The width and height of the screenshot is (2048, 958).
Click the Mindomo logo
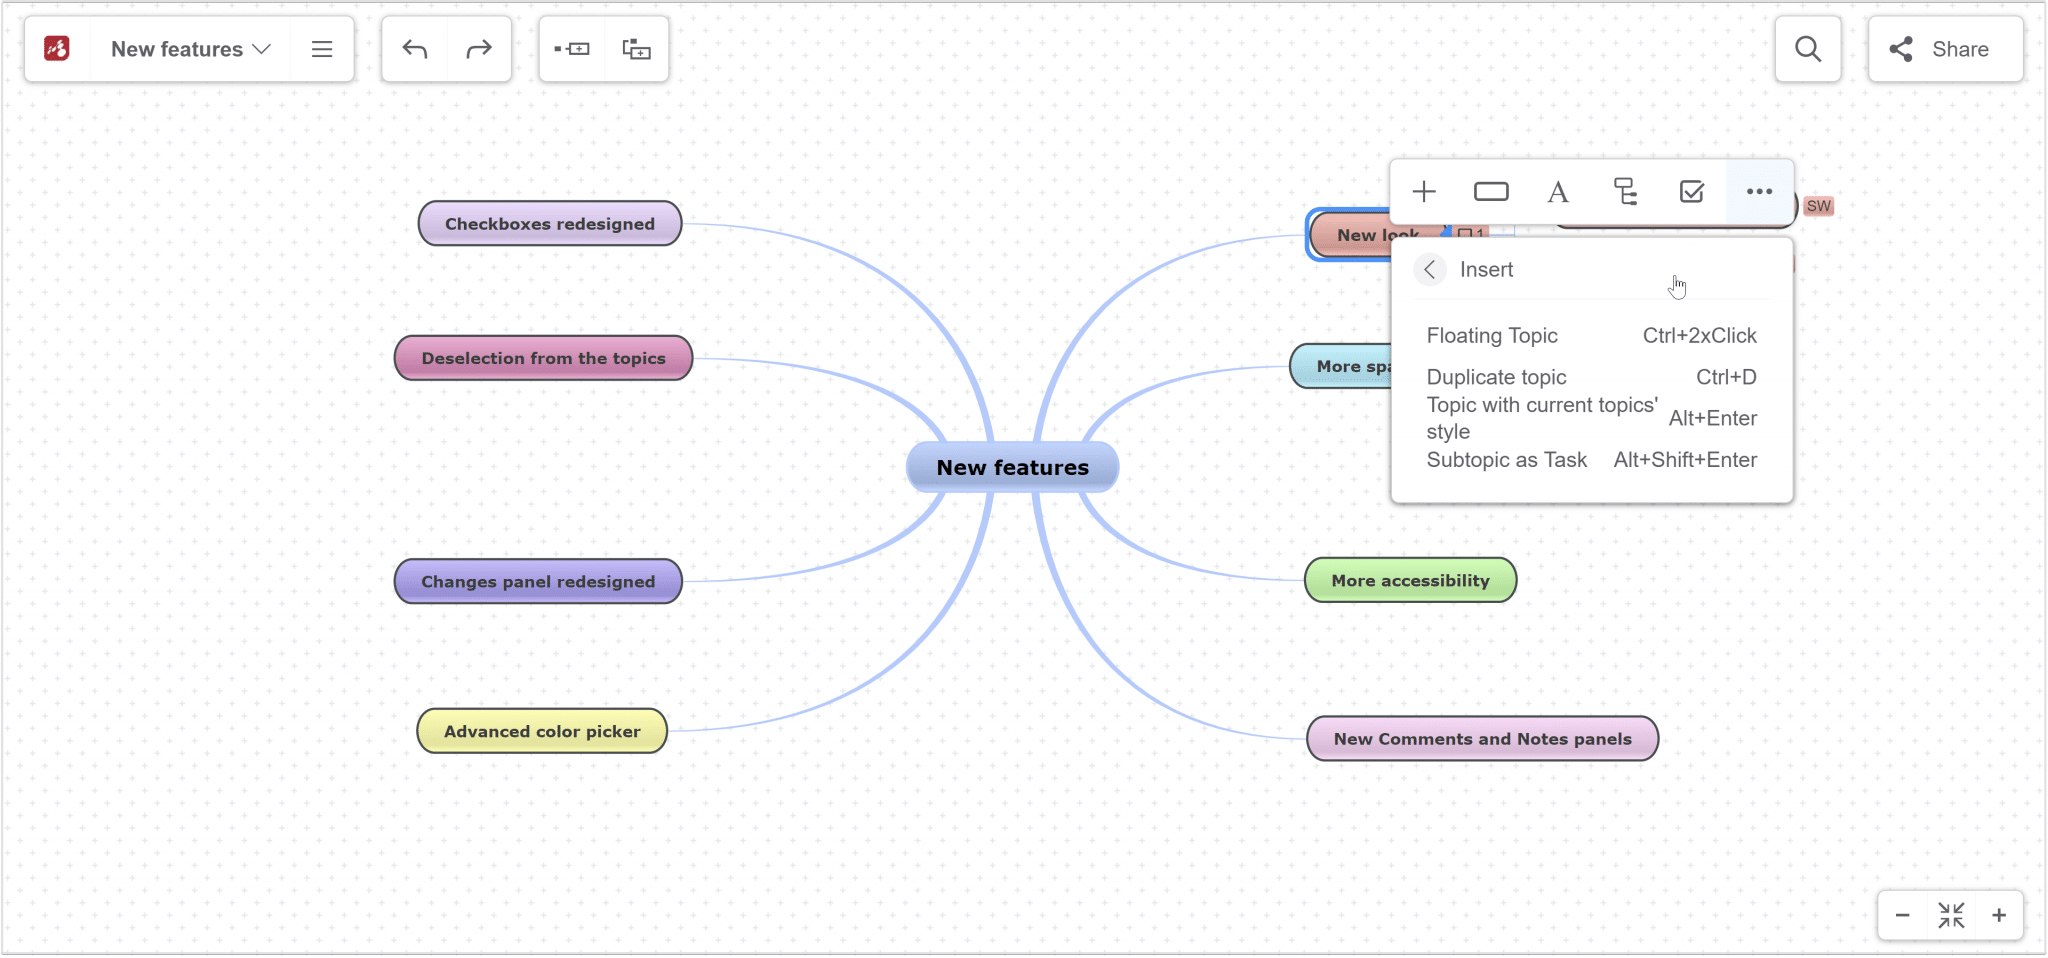tap(56, 48)
